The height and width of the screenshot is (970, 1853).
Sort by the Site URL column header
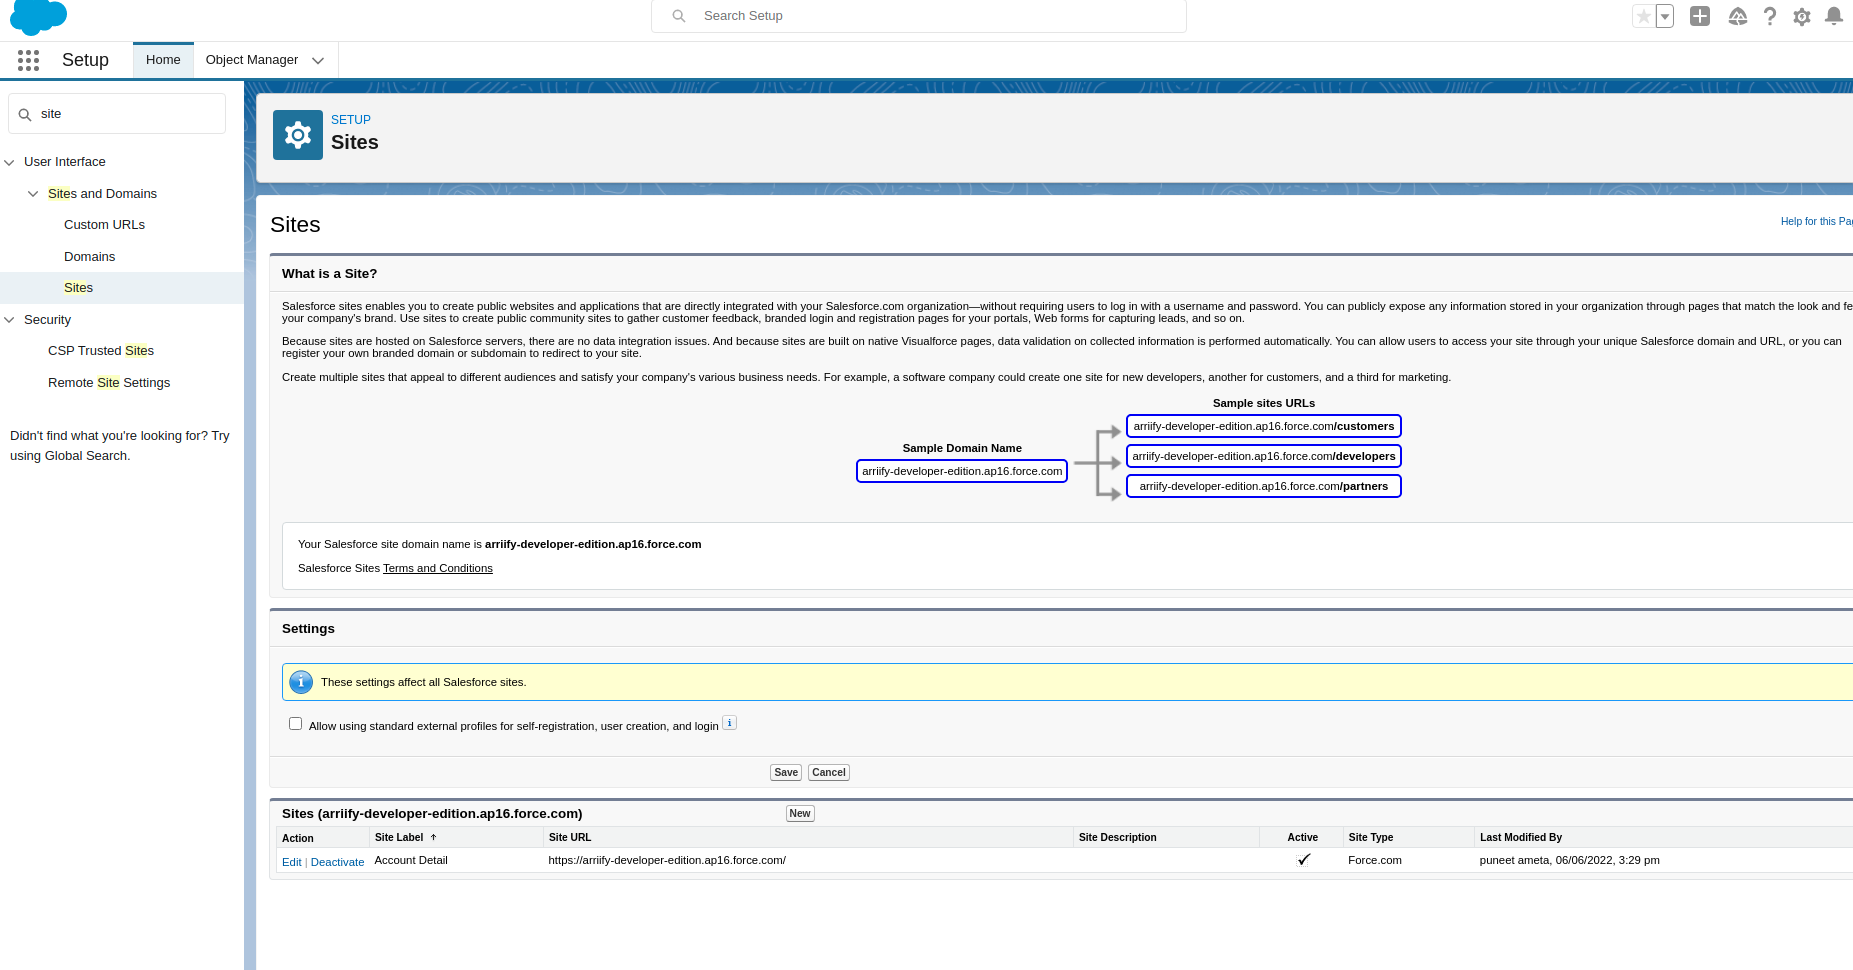(570, 837)
